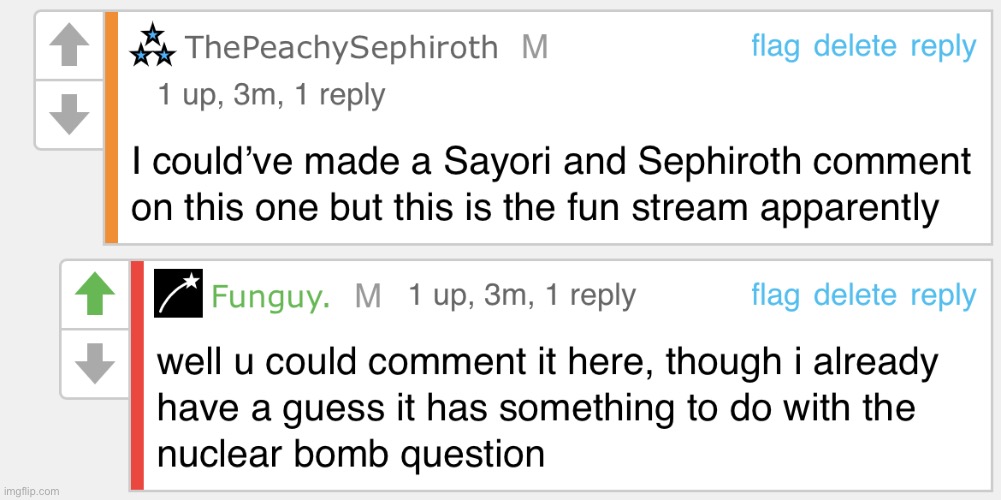Viewport: 1001px width, 500px height.
Task: Open the Funguy. username link
Action: 272,297
